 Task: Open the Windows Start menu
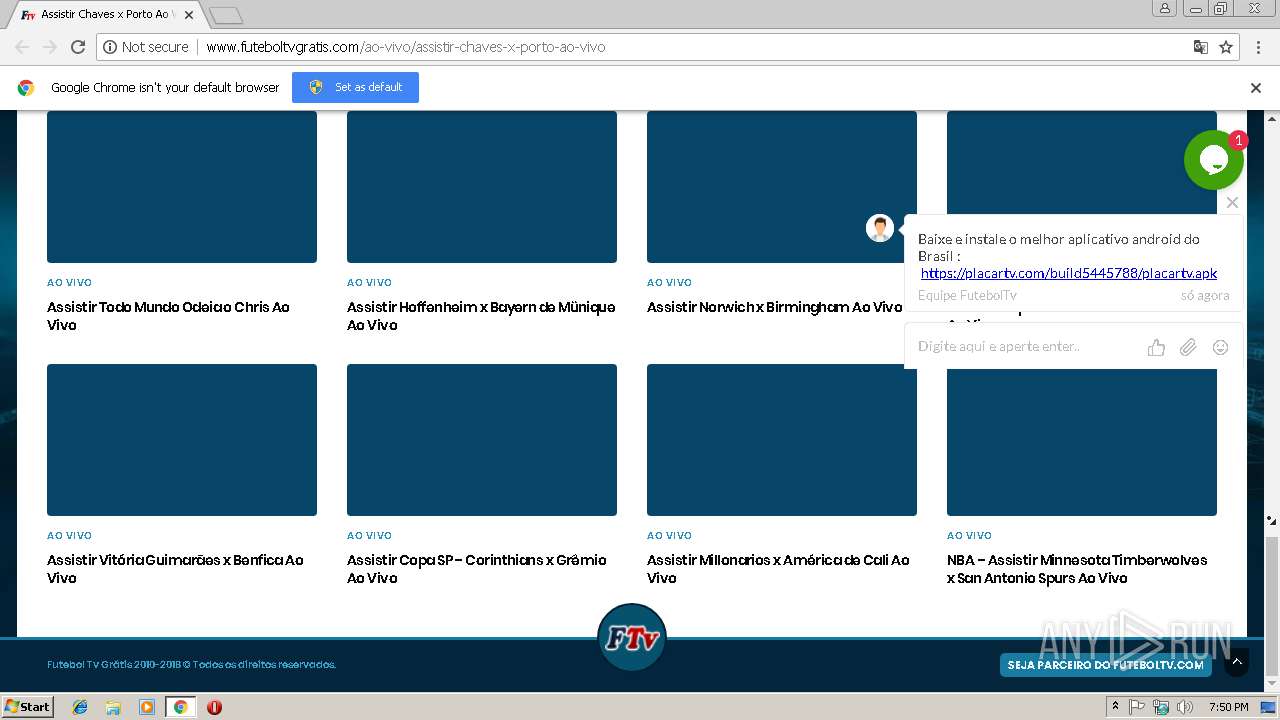pyautogui.click(x=28, y=706)
